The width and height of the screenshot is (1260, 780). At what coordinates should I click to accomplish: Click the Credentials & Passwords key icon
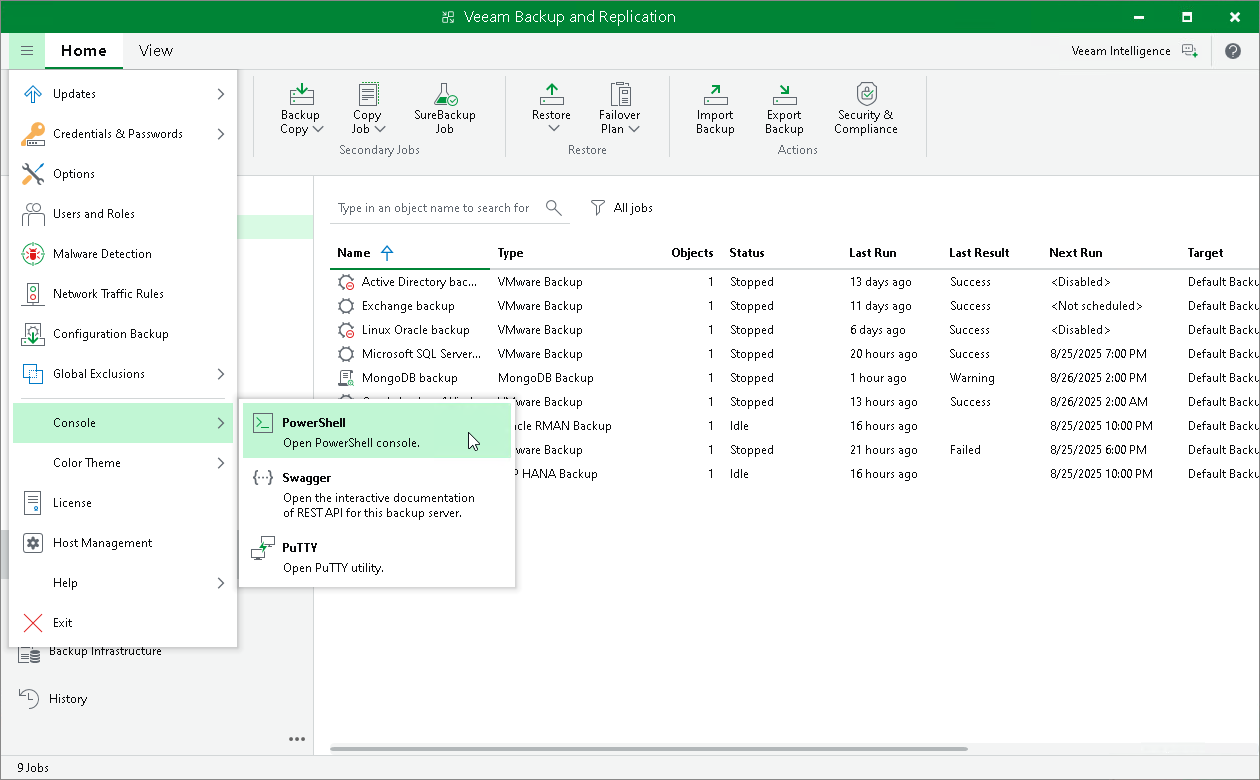coord(33,134)
